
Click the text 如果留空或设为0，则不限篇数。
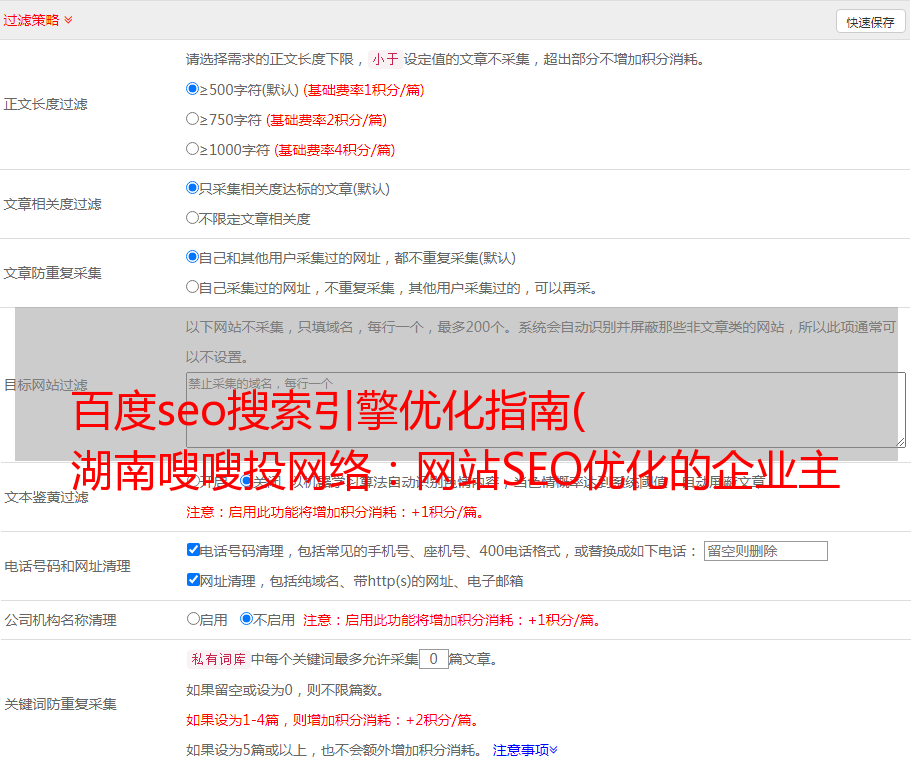[285, 691]
